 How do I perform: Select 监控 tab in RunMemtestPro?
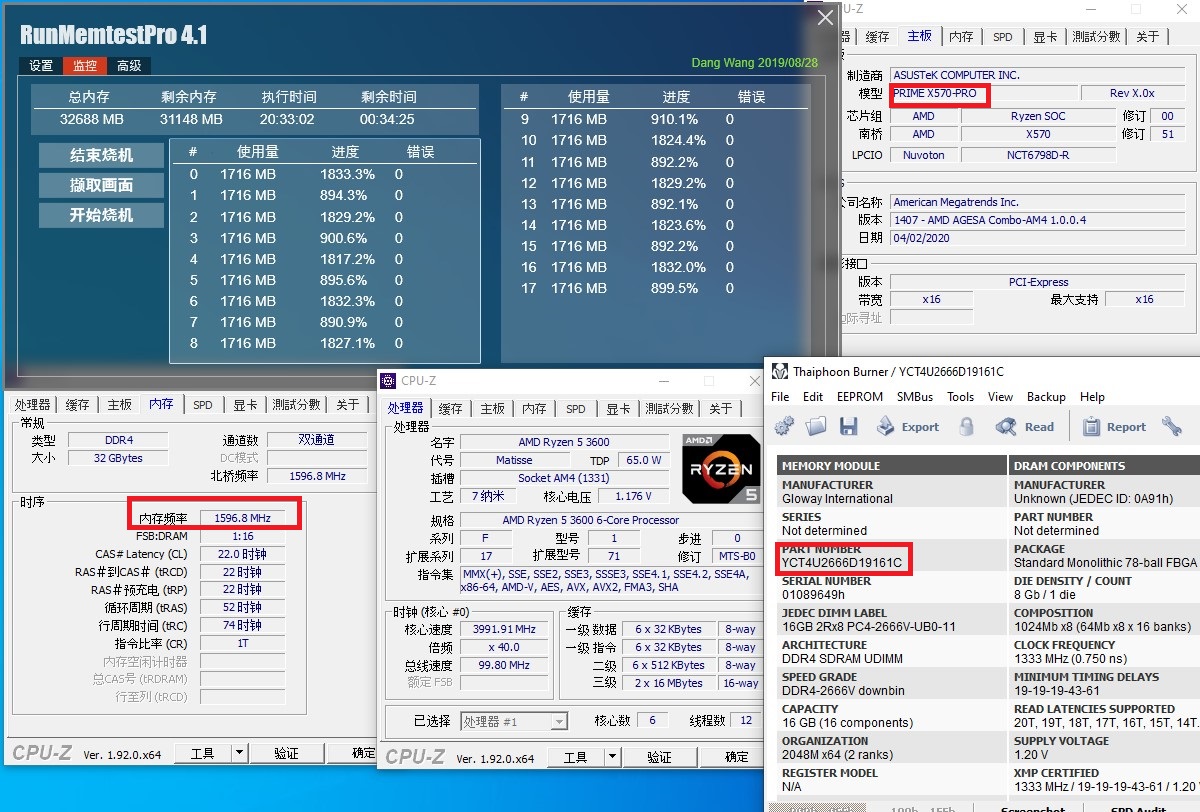85,66
